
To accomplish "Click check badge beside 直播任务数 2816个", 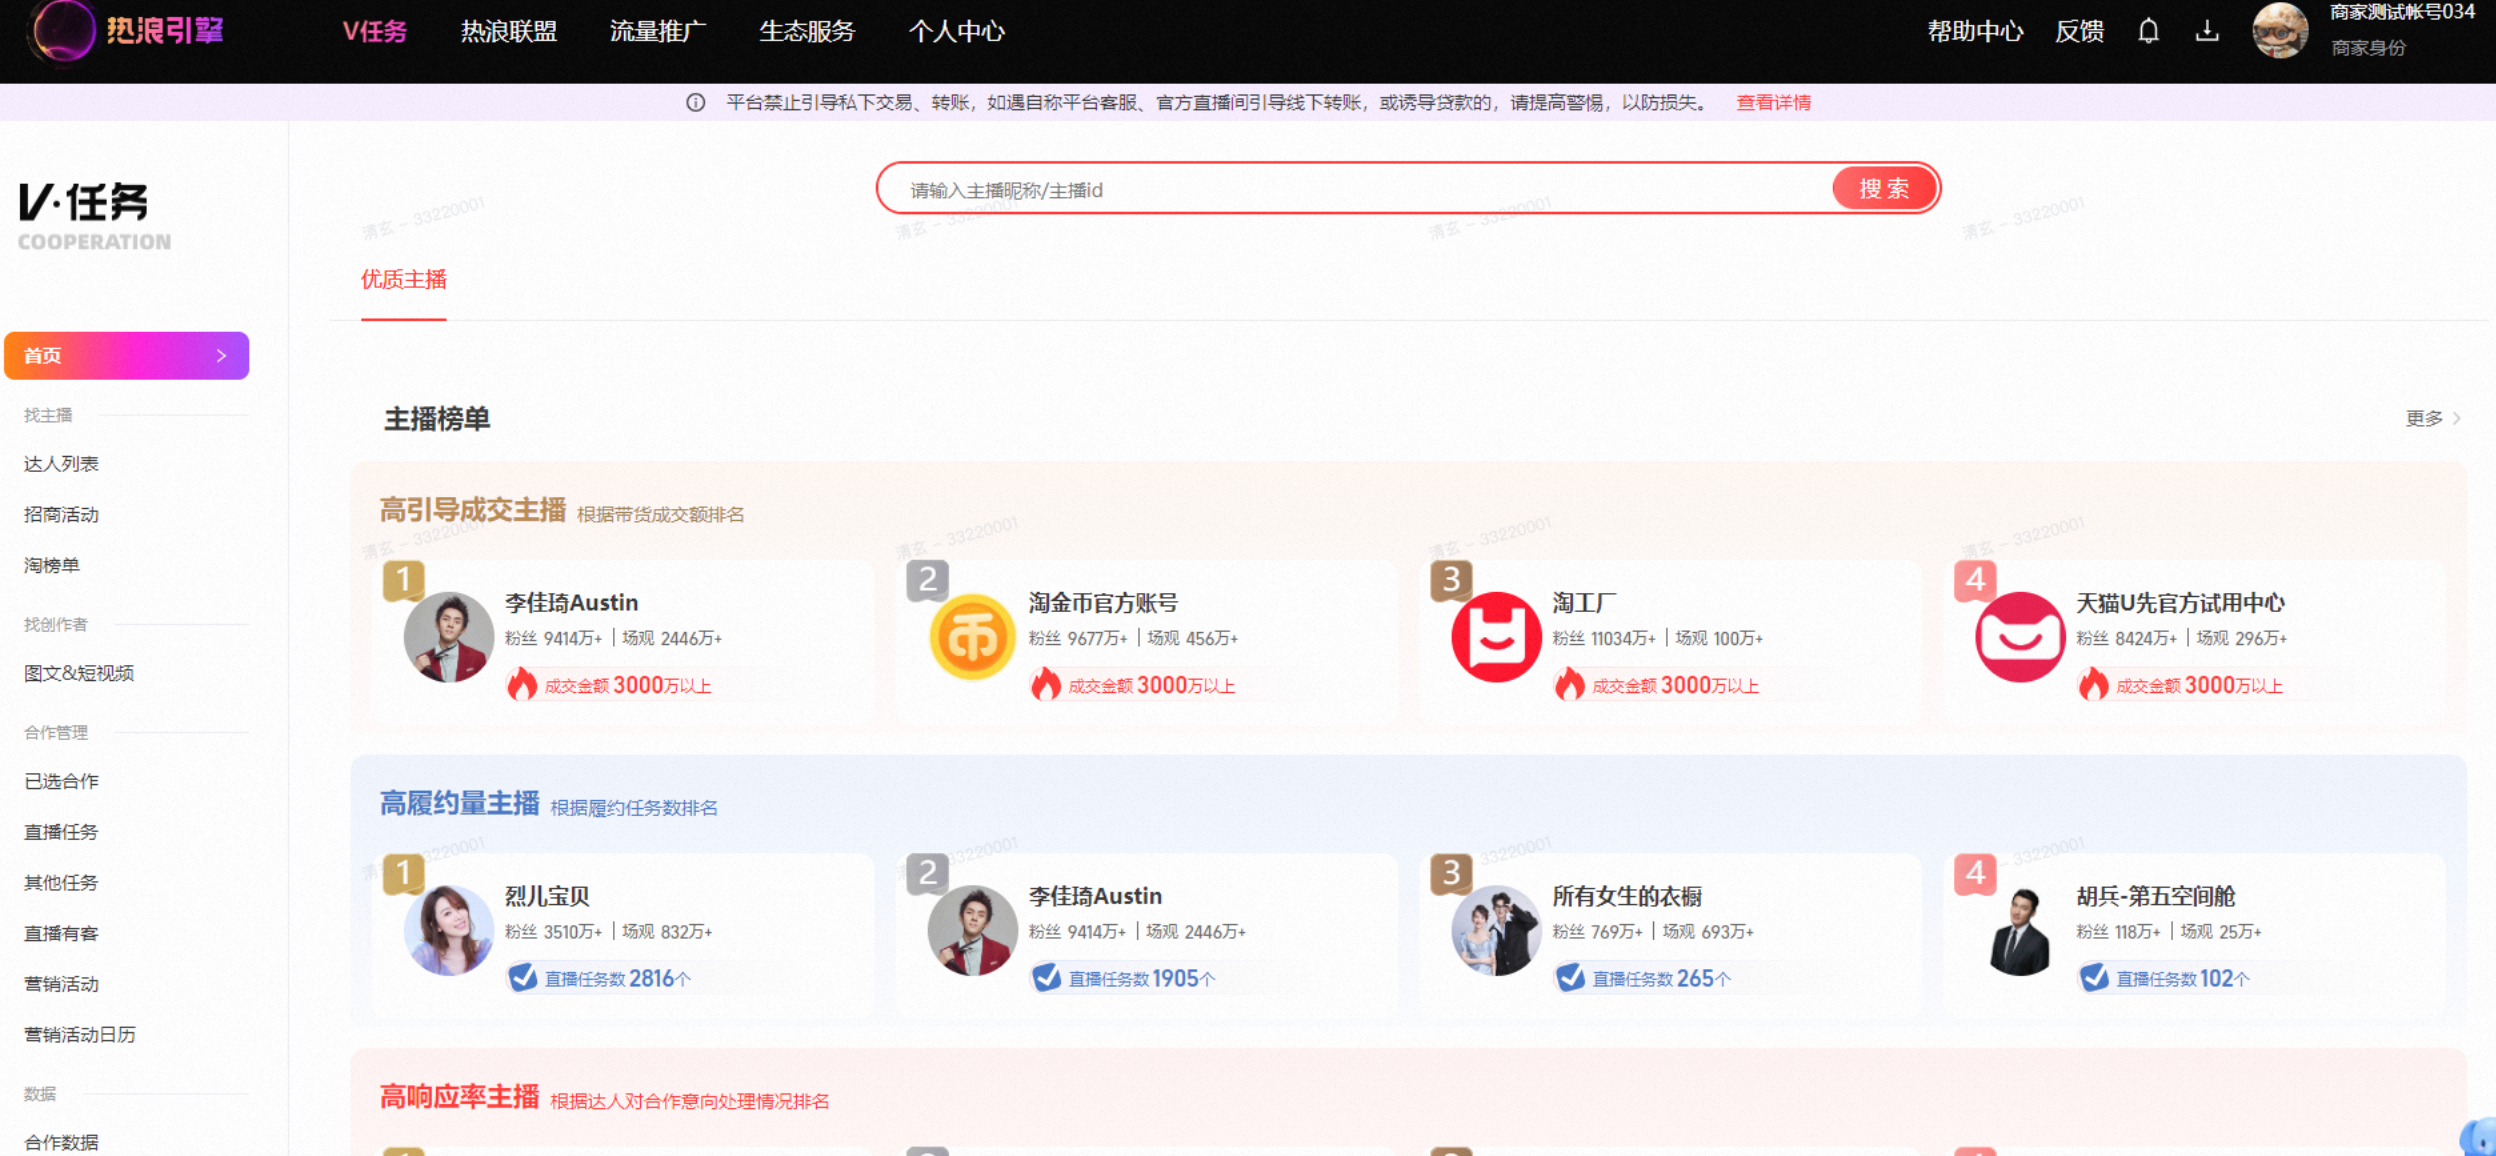I will (522, 978).
